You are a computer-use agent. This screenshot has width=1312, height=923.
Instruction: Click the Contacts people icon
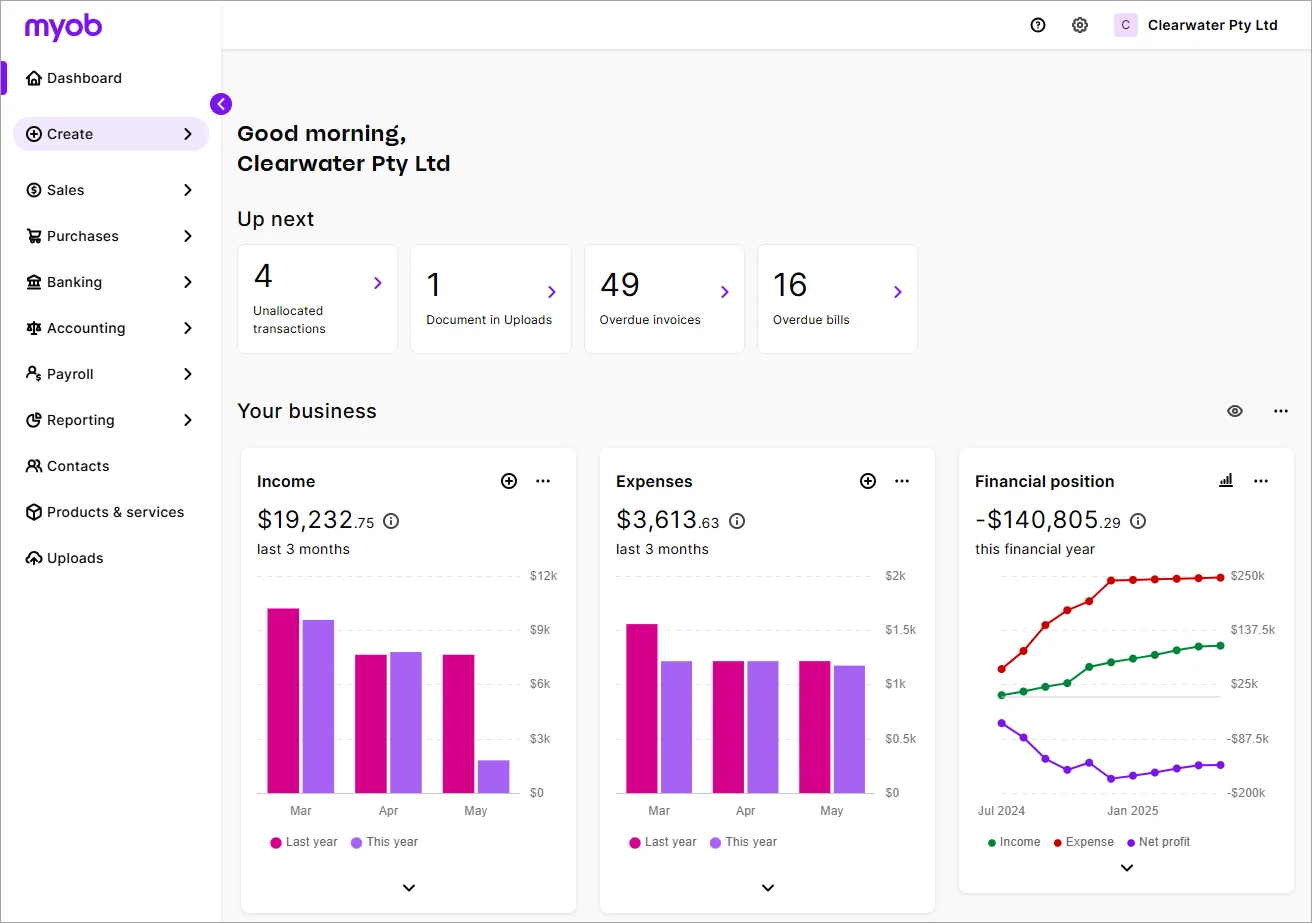pos(34,466)
